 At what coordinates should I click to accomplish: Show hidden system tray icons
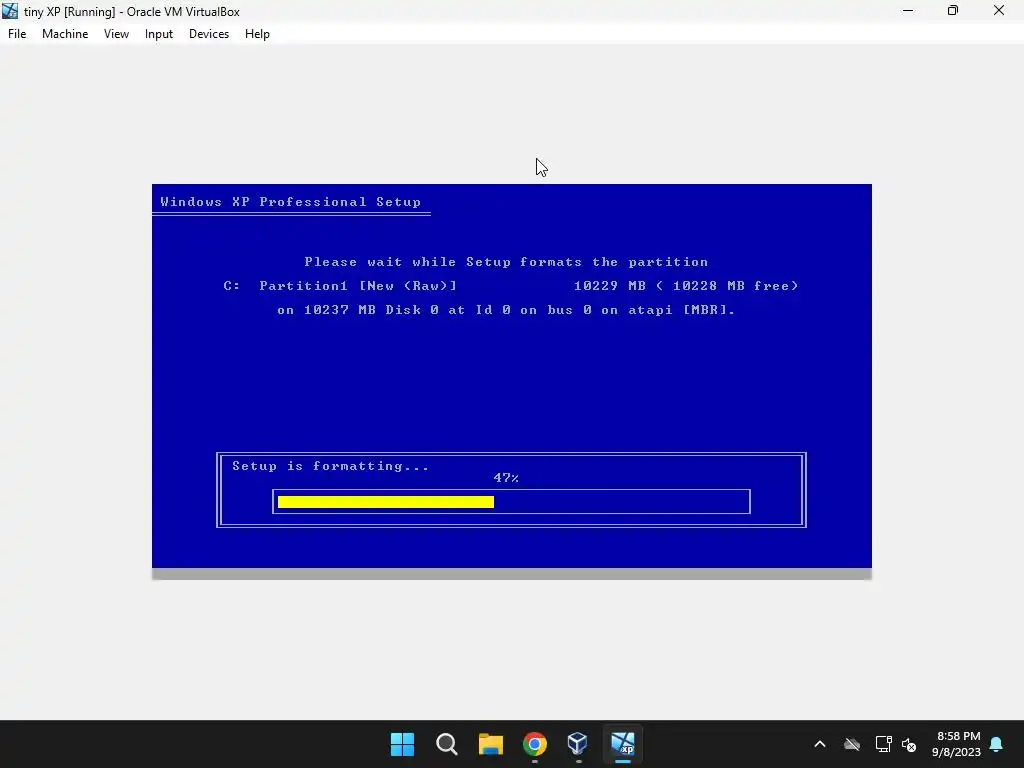[820, 744]
